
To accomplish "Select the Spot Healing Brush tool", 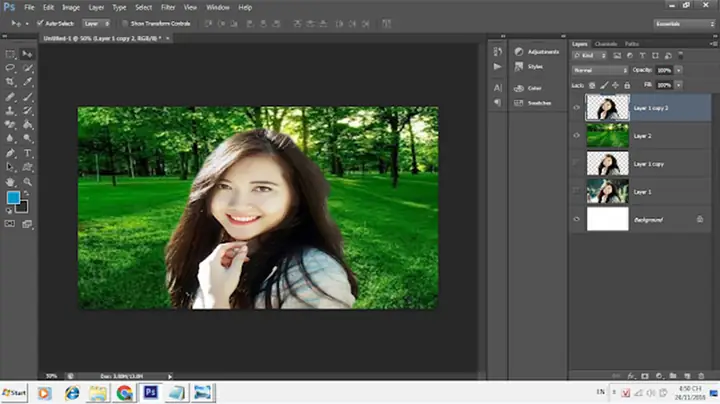I will click(x=10, y=96).
